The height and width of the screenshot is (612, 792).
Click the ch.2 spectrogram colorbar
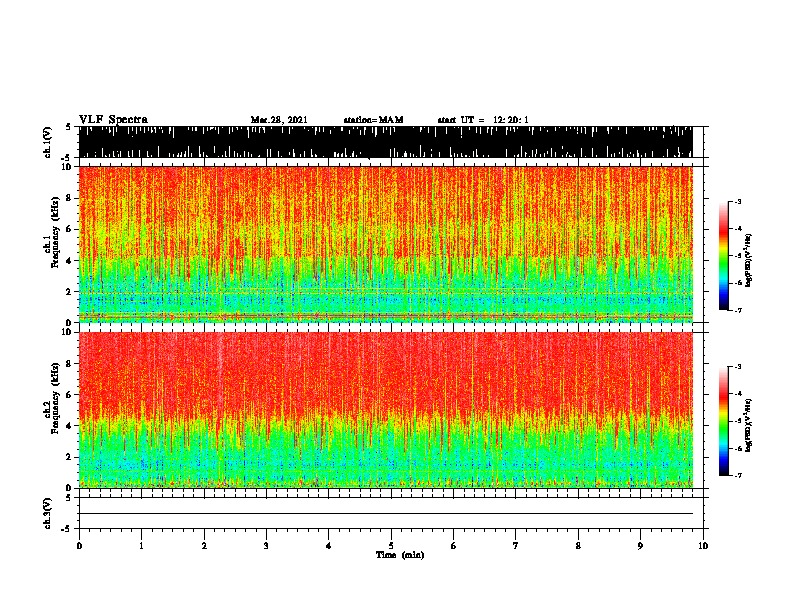(x=723, y=421)
